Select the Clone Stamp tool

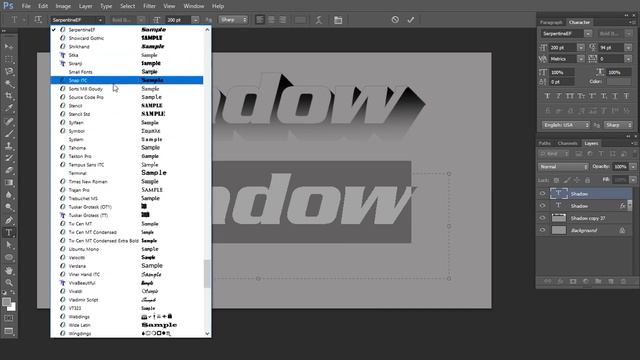[9, 146]
